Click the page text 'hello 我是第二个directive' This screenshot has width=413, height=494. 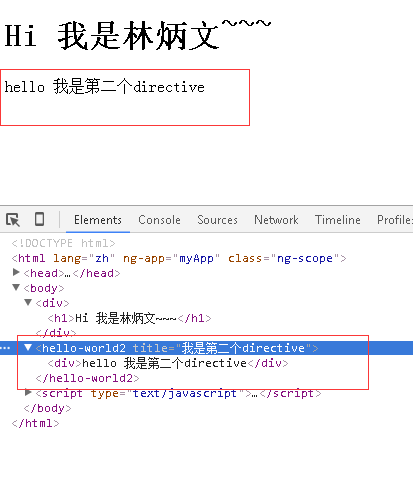click(x=104, y=87)
